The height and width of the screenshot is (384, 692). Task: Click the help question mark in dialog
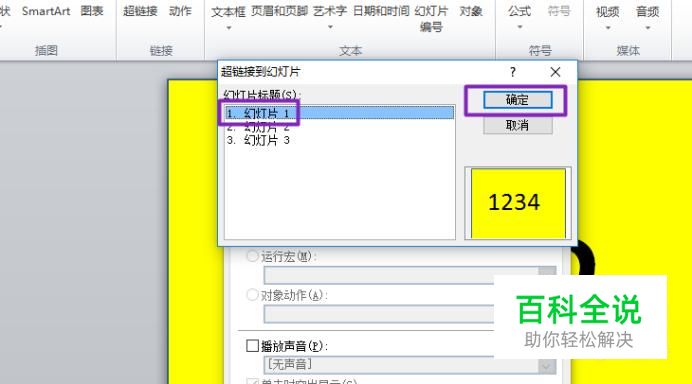(512, 72)
